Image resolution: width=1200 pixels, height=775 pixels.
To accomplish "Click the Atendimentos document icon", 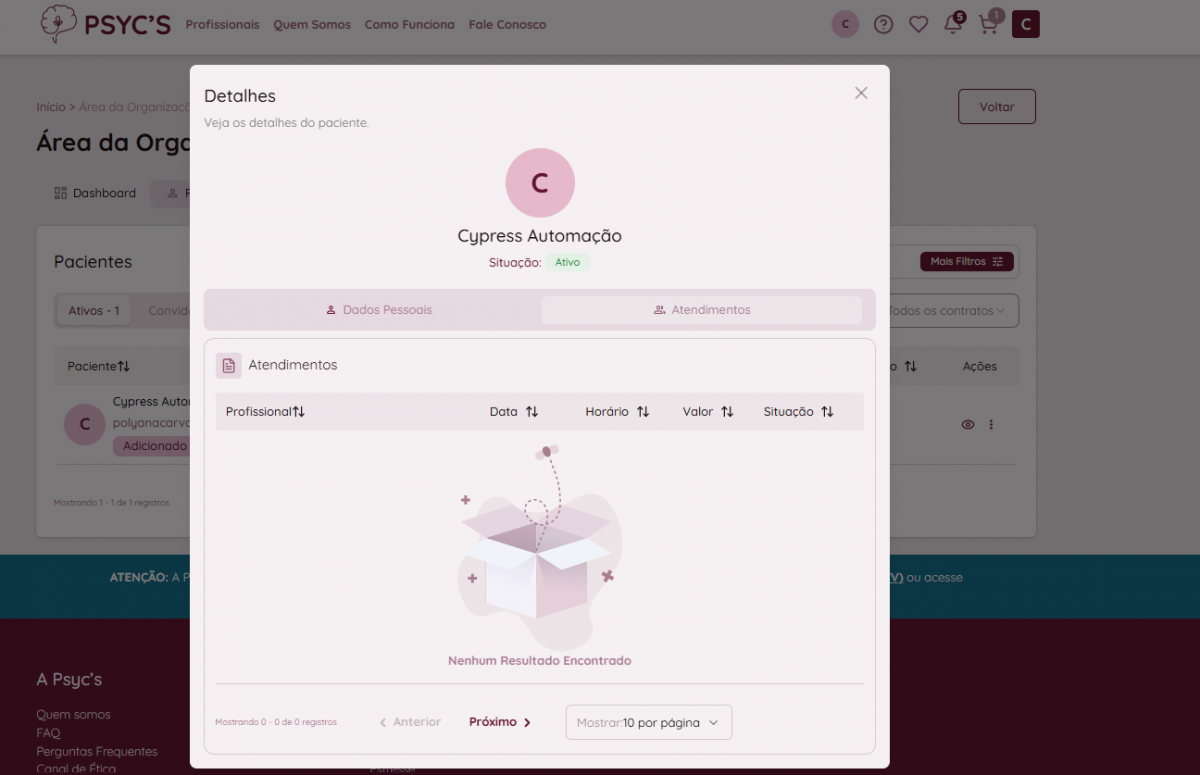I will [x=228, y=366].
